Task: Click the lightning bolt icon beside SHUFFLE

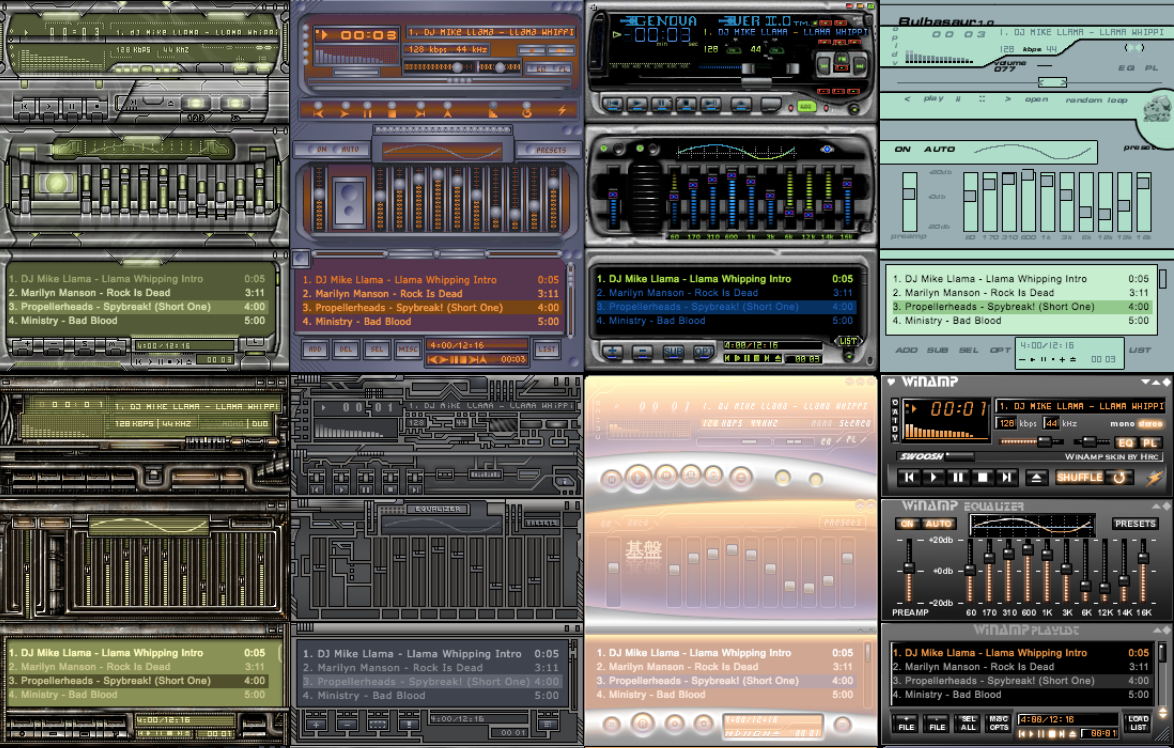Action: 1153,478
